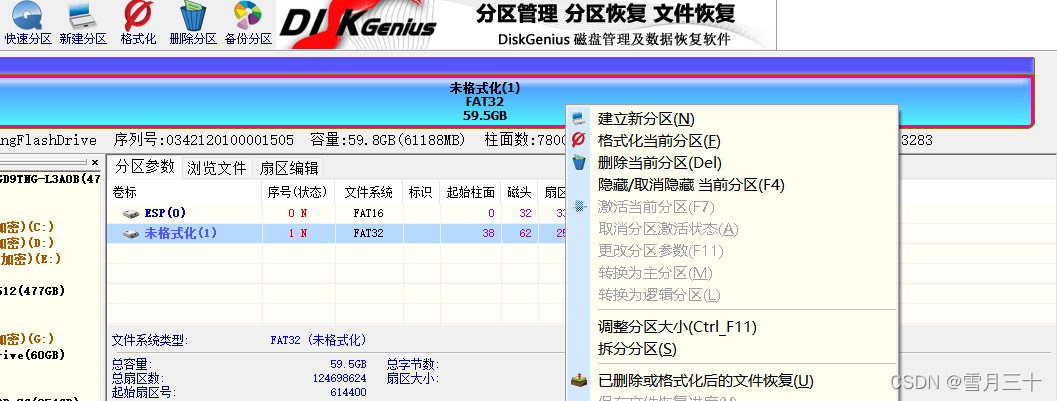Click the FAT32 cell in partition table
The height and width of the screenshot is (401, 1057).
tap(369, 234)
